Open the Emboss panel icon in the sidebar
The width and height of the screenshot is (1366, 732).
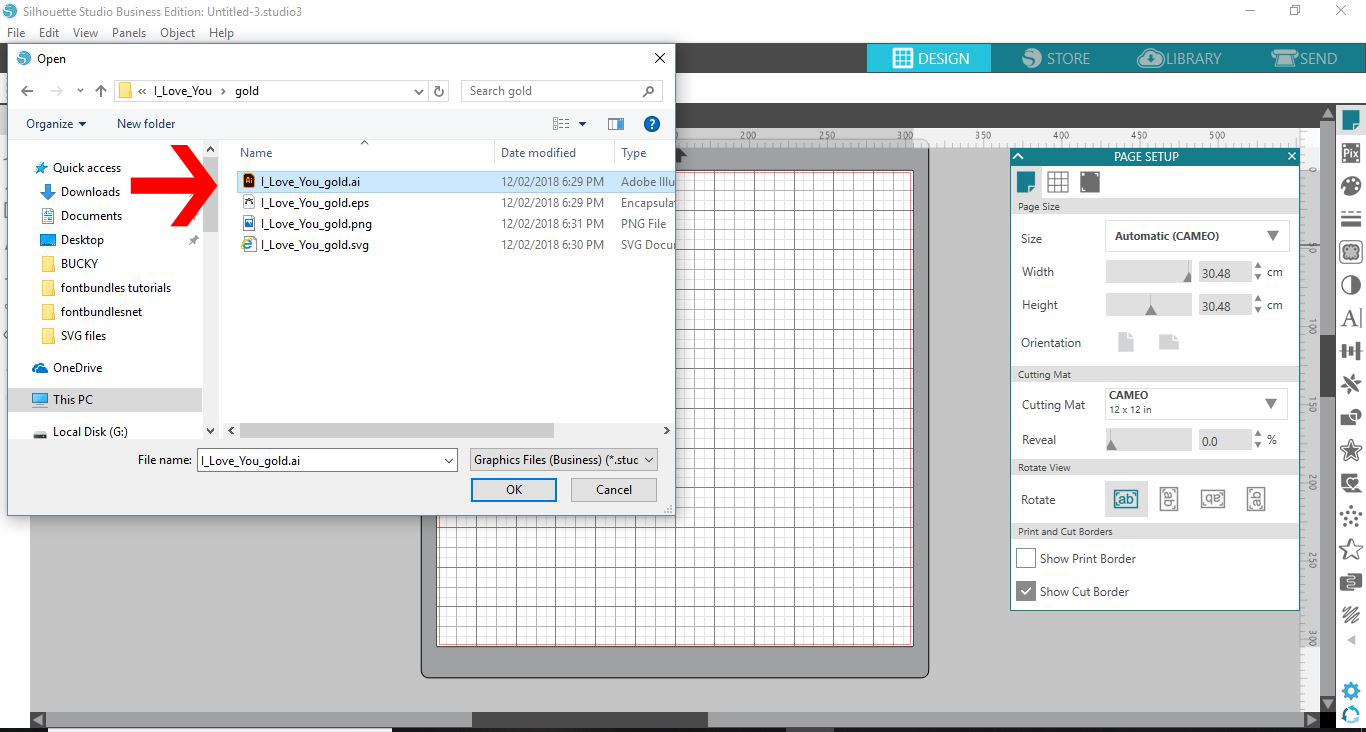coord(1351,582)
